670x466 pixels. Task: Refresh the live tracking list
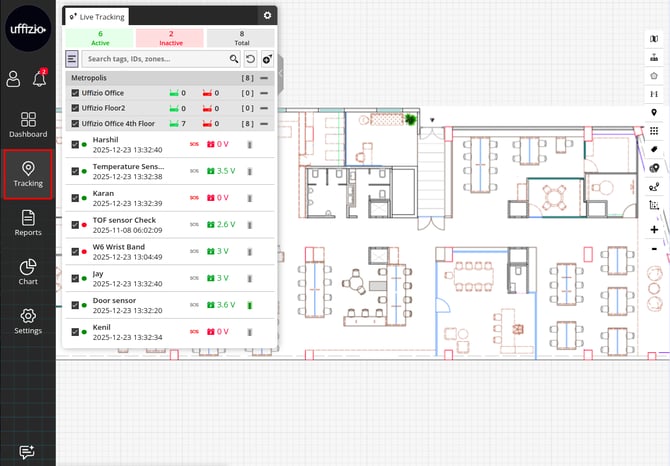click(x=251, y=60)
